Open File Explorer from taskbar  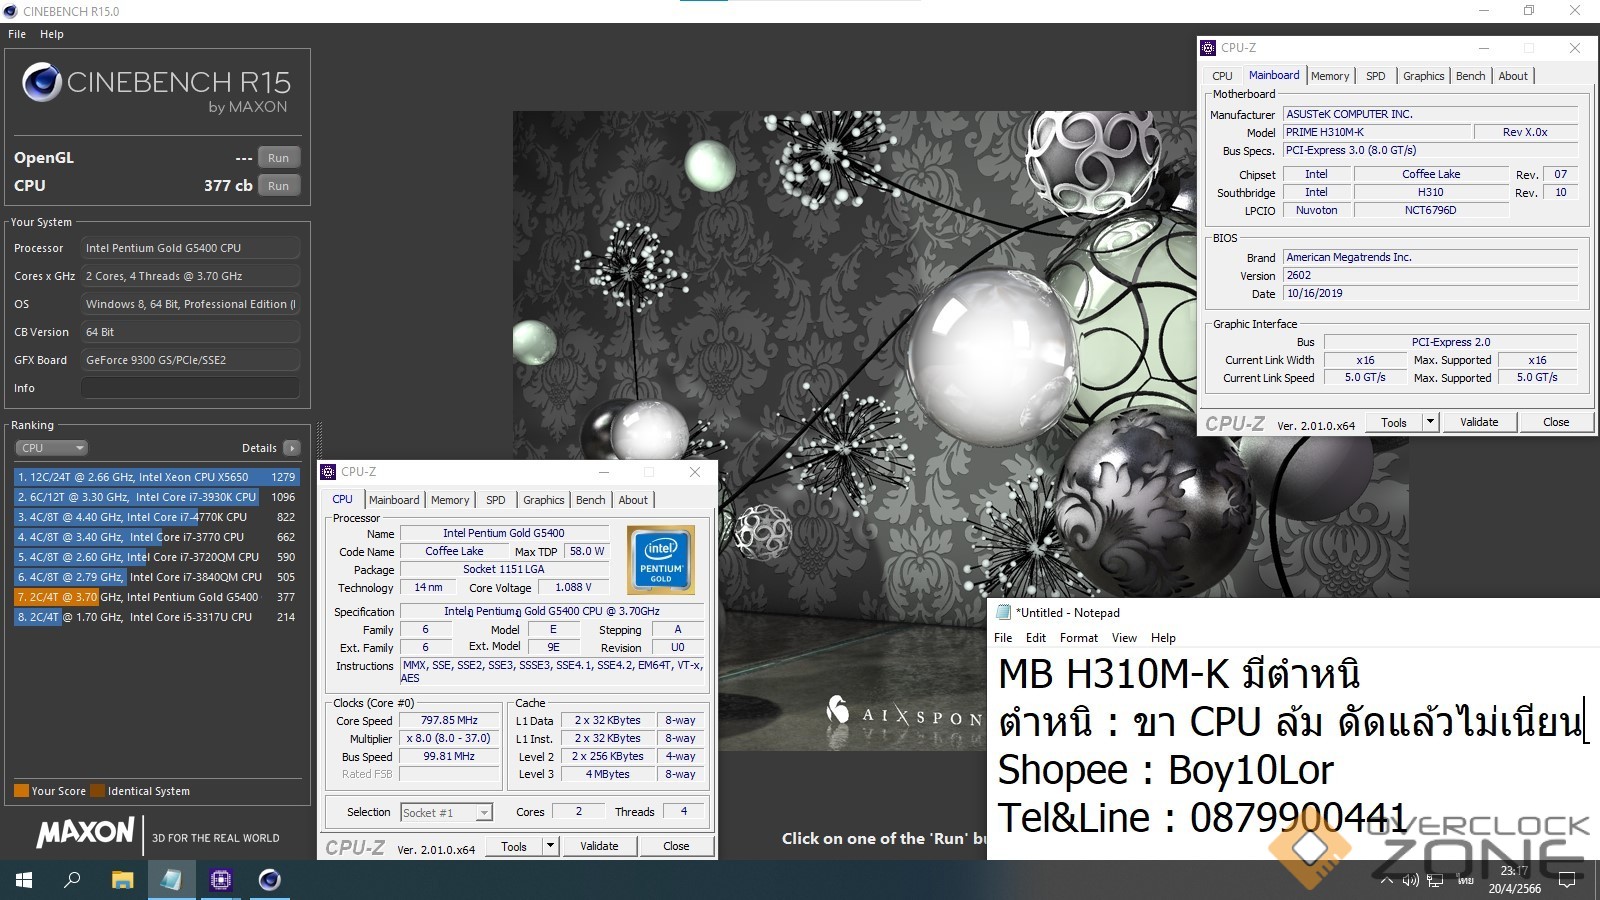(122, 880)
